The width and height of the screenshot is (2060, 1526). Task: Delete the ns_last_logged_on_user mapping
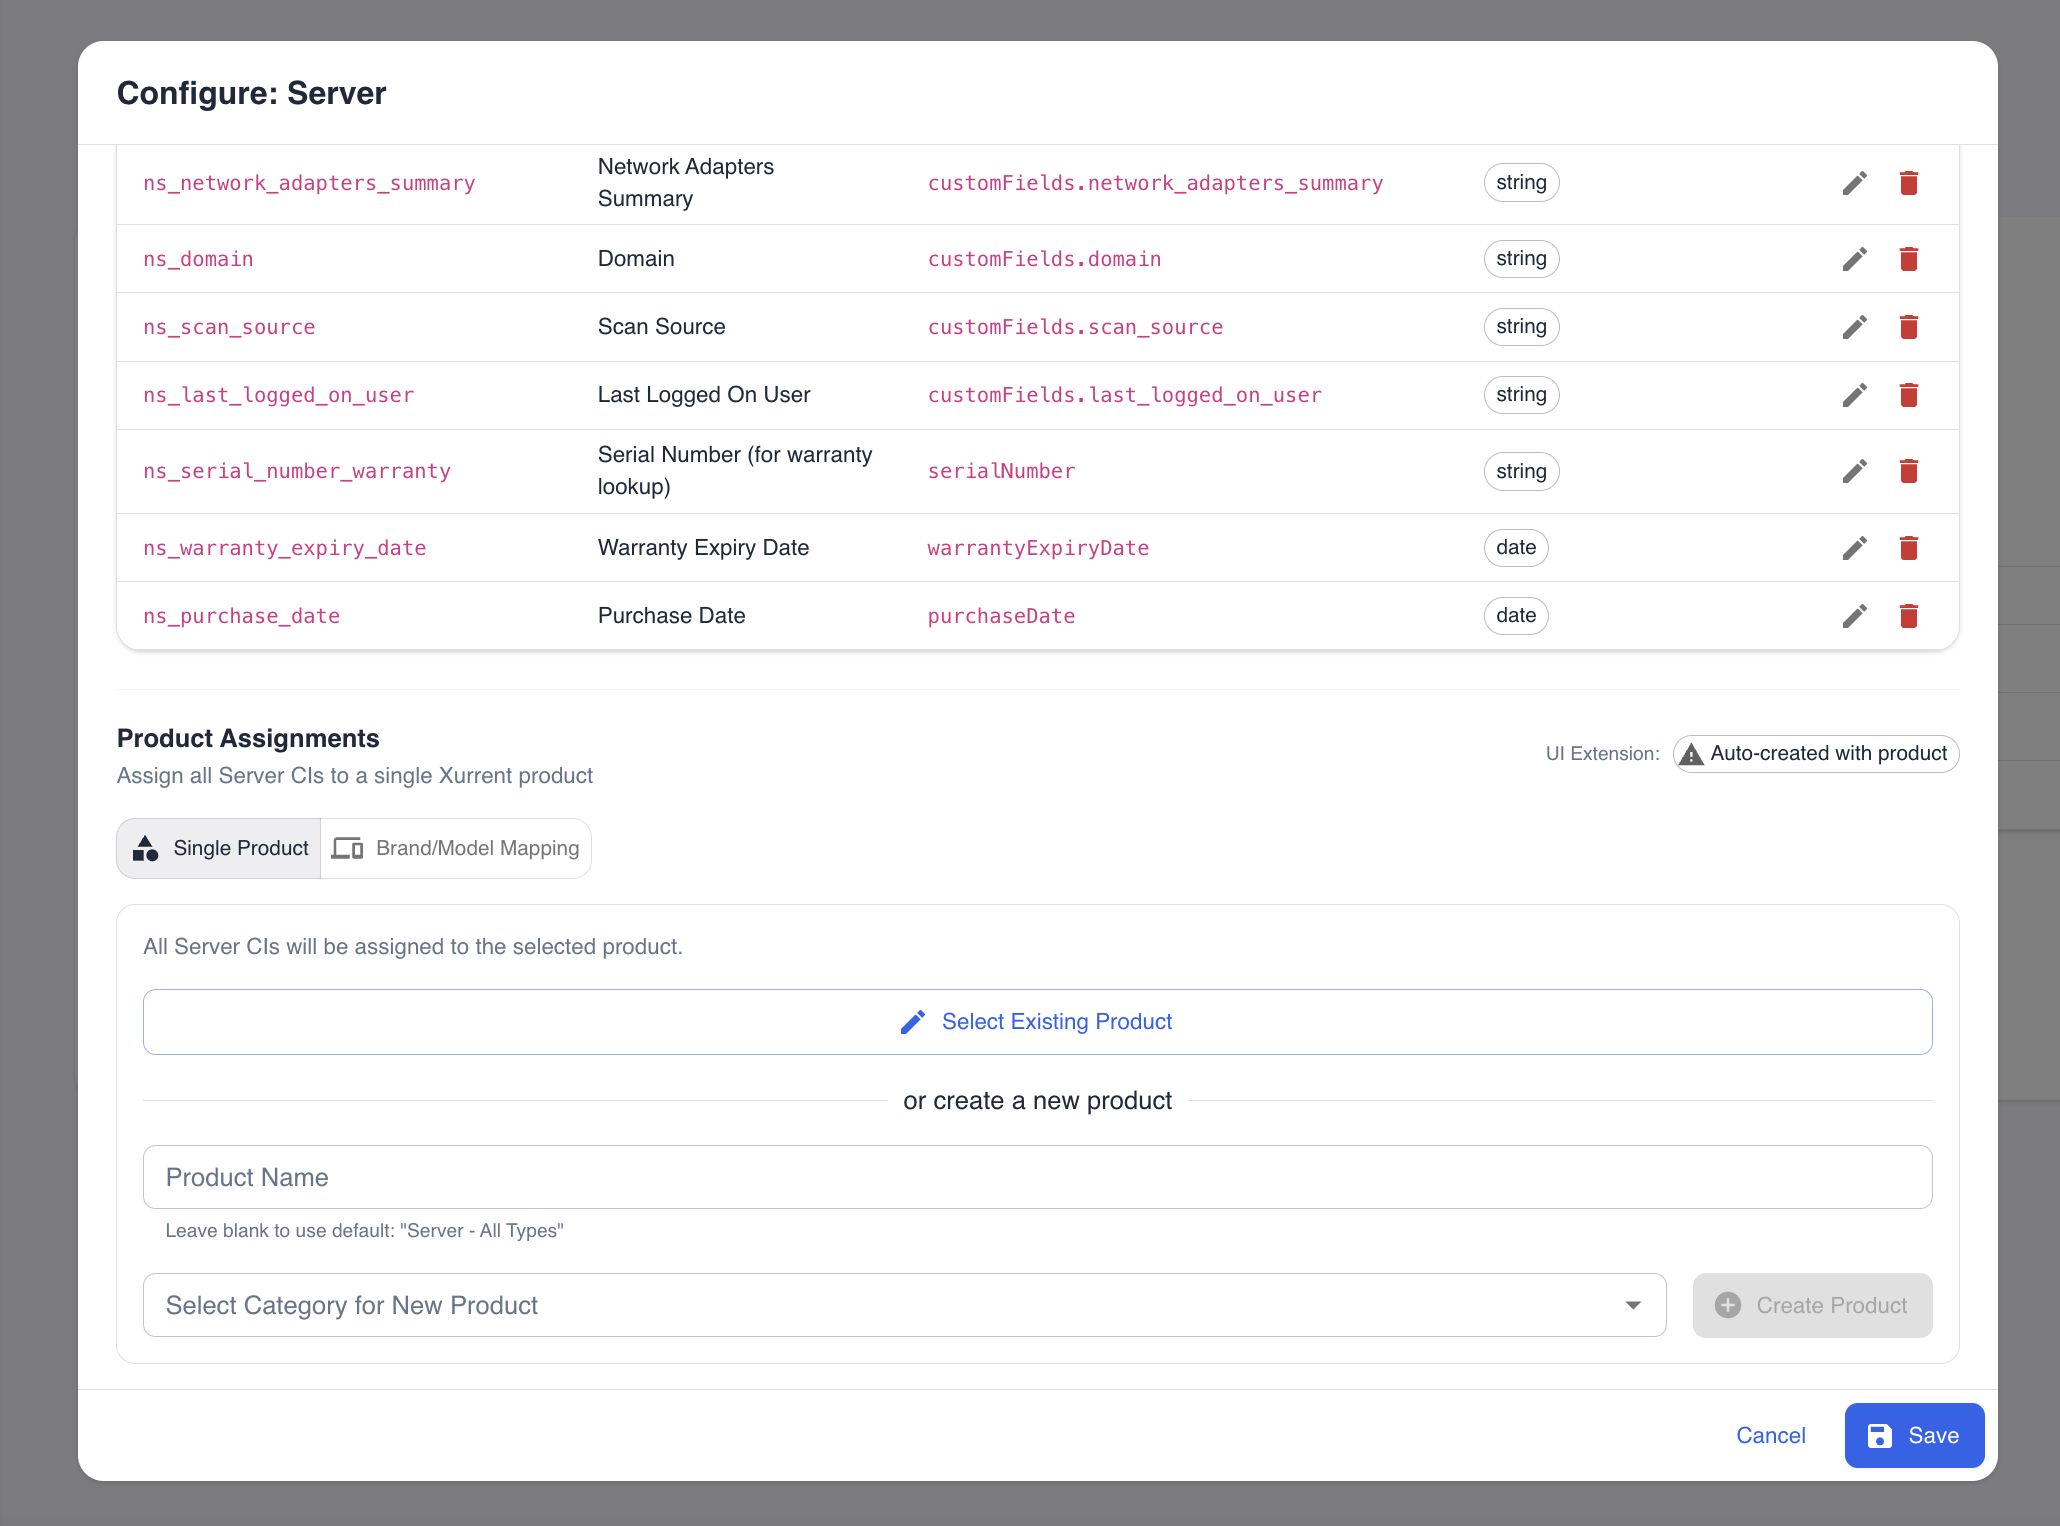[x=1908, y=395]
